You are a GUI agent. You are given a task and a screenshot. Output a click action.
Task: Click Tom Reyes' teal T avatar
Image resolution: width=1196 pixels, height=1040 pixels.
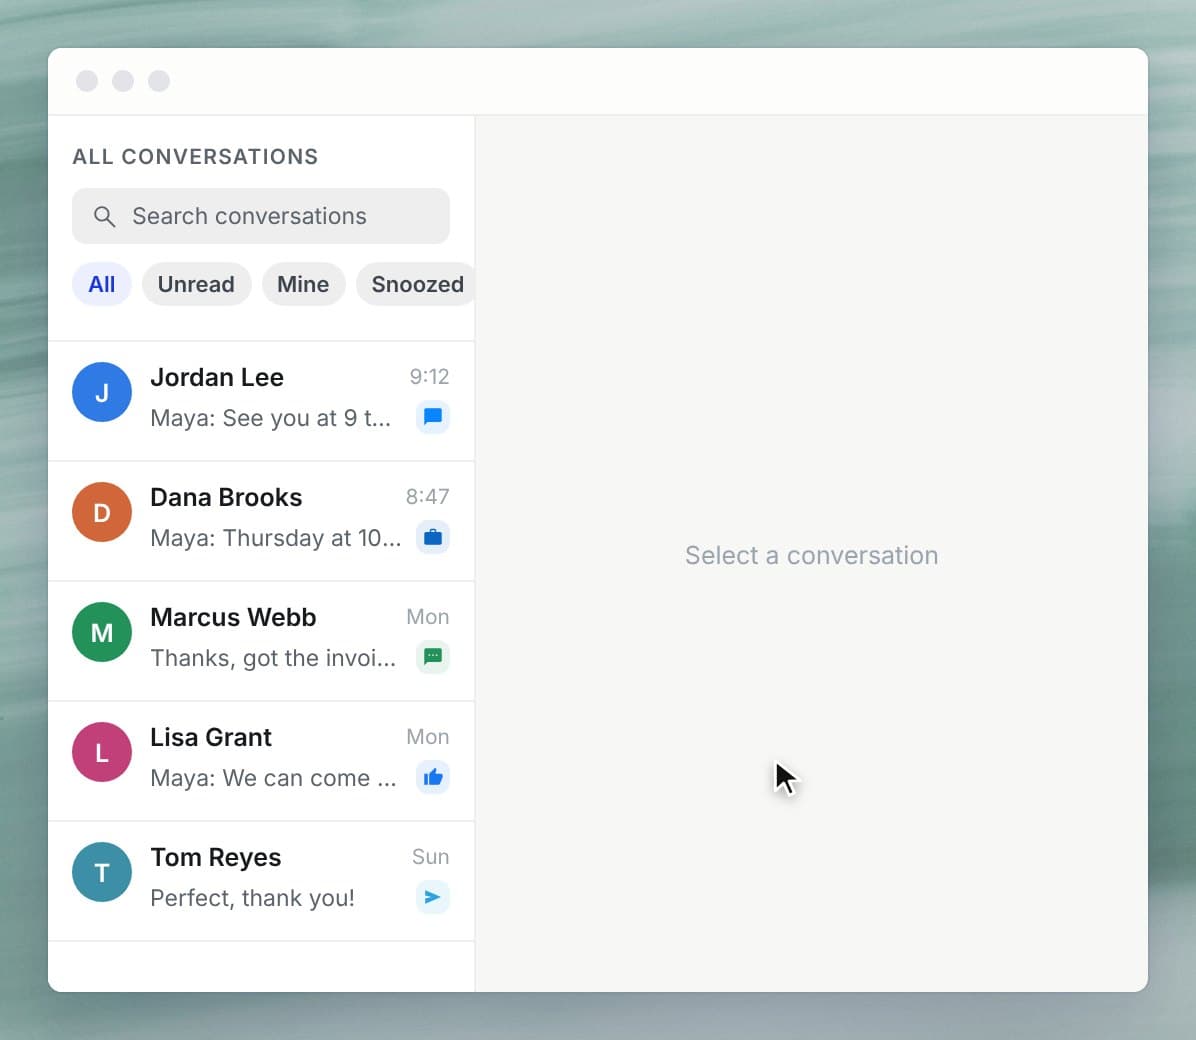pyautogui.click(x=102, y=872)
